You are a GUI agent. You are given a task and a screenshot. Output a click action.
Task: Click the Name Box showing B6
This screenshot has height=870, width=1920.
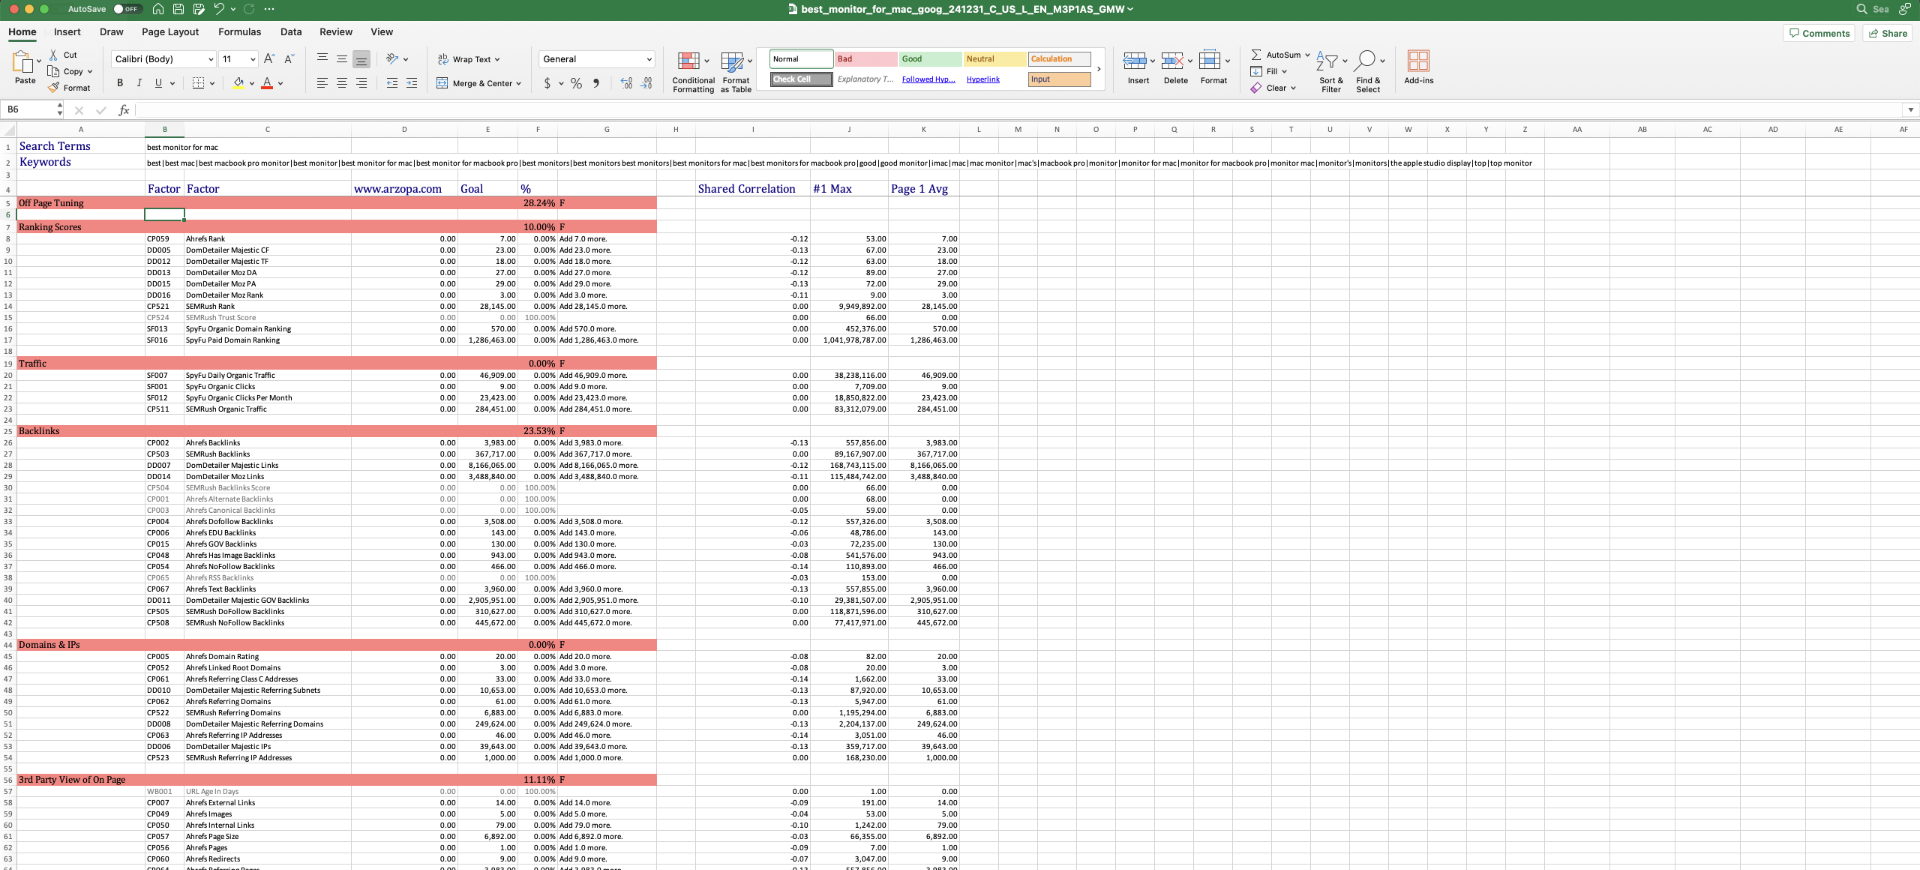click(x=30, y=110)
